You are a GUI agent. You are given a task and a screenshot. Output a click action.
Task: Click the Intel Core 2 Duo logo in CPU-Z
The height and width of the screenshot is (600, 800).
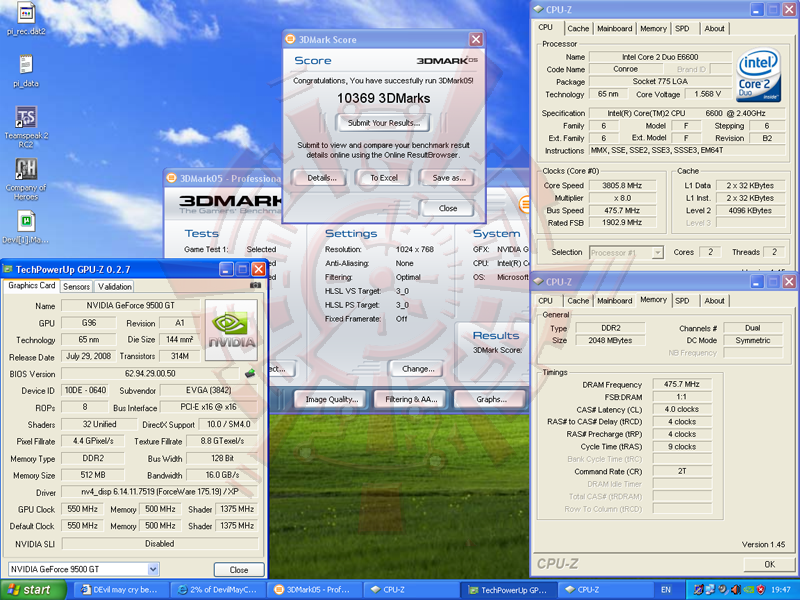pos(759,76)
